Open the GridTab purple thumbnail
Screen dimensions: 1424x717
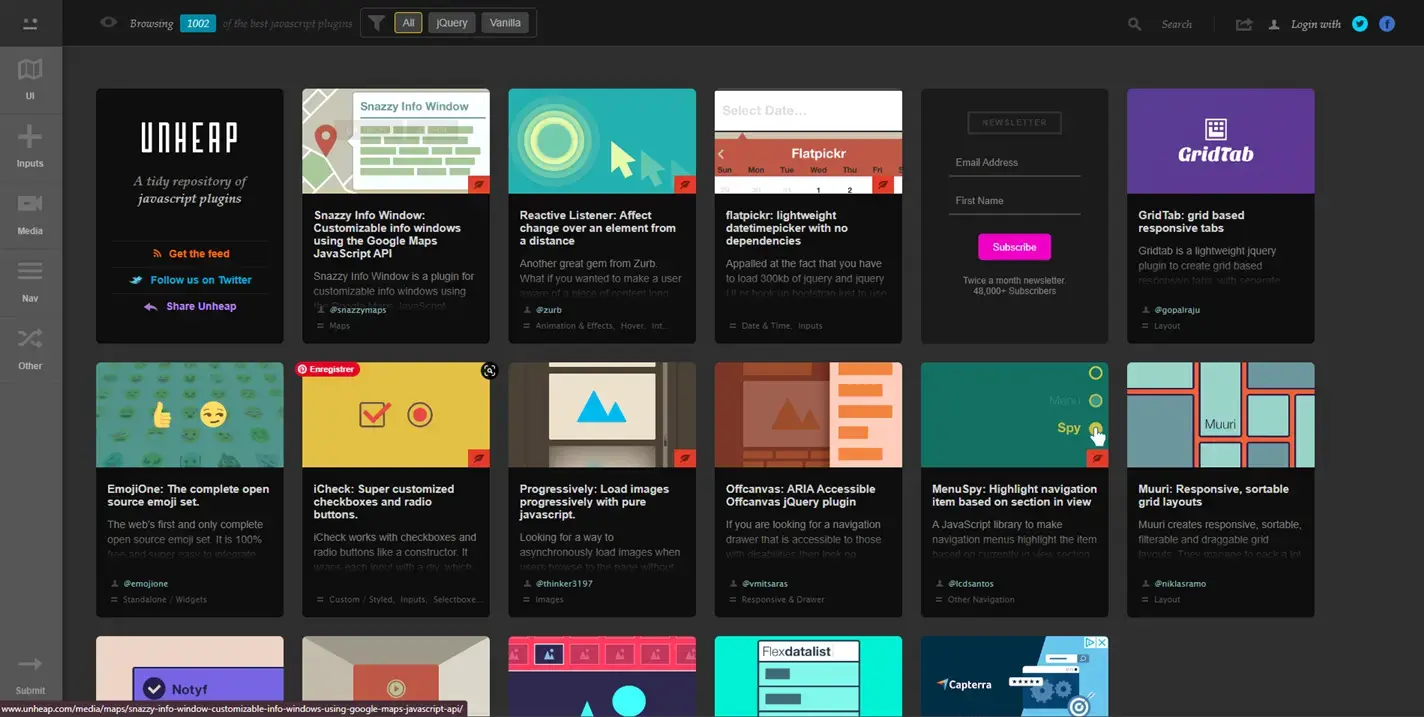(1220, 141)
